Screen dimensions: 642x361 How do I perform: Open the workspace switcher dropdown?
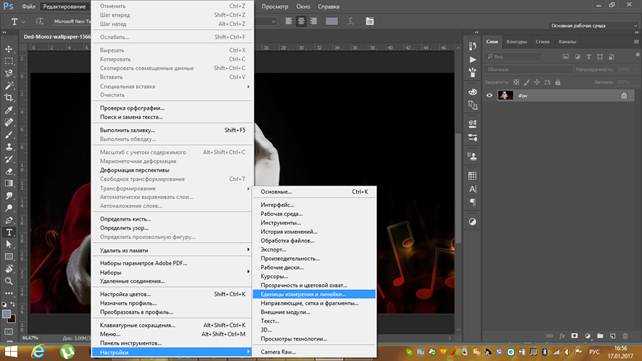pos(593,26)
